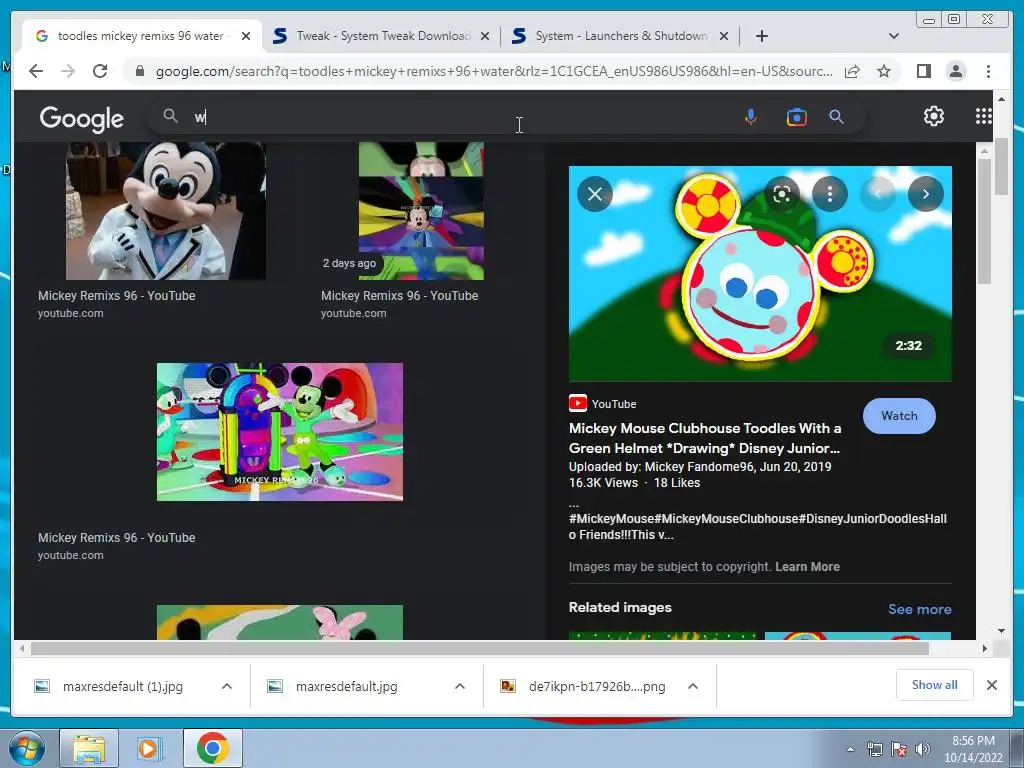This screenshot has height=768, width=1024.
Task: Toggle the Chrome side panel
Action: pyautogui.click(x=923, y=71)
